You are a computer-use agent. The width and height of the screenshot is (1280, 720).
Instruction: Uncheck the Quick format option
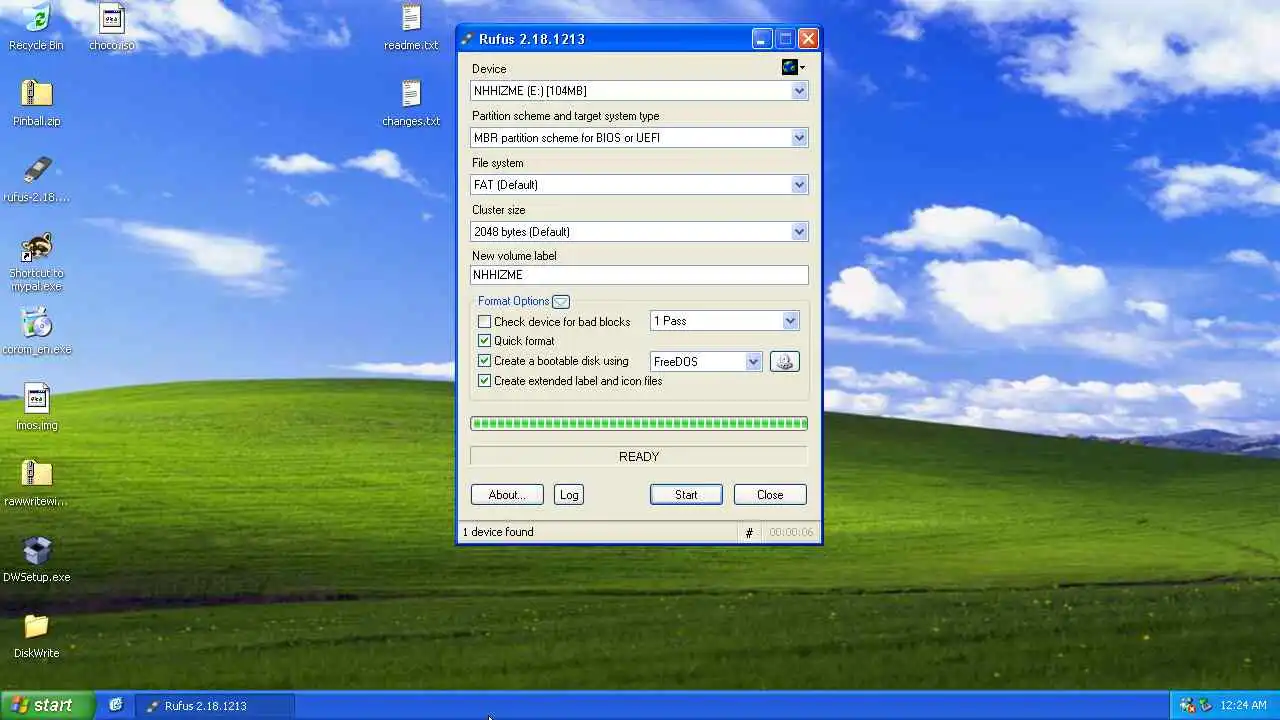point(484,341)
